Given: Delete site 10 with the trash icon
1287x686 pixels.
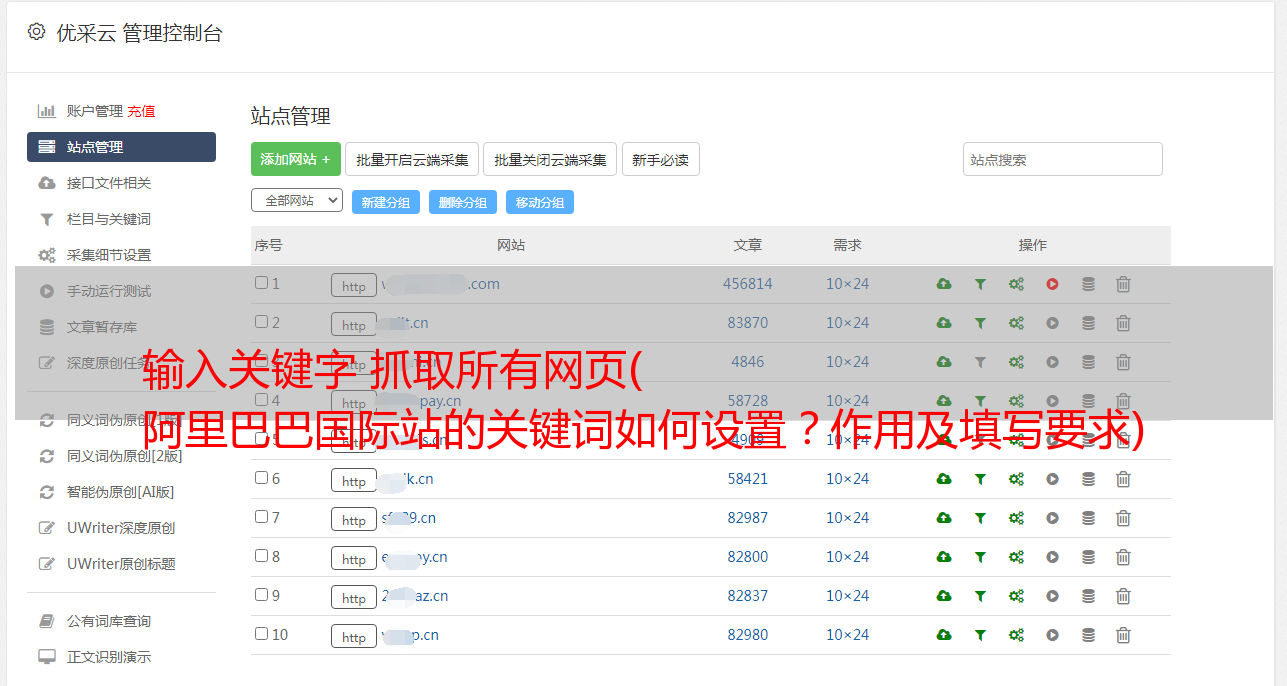Looking at the screenshot, I should point(1123,635).
